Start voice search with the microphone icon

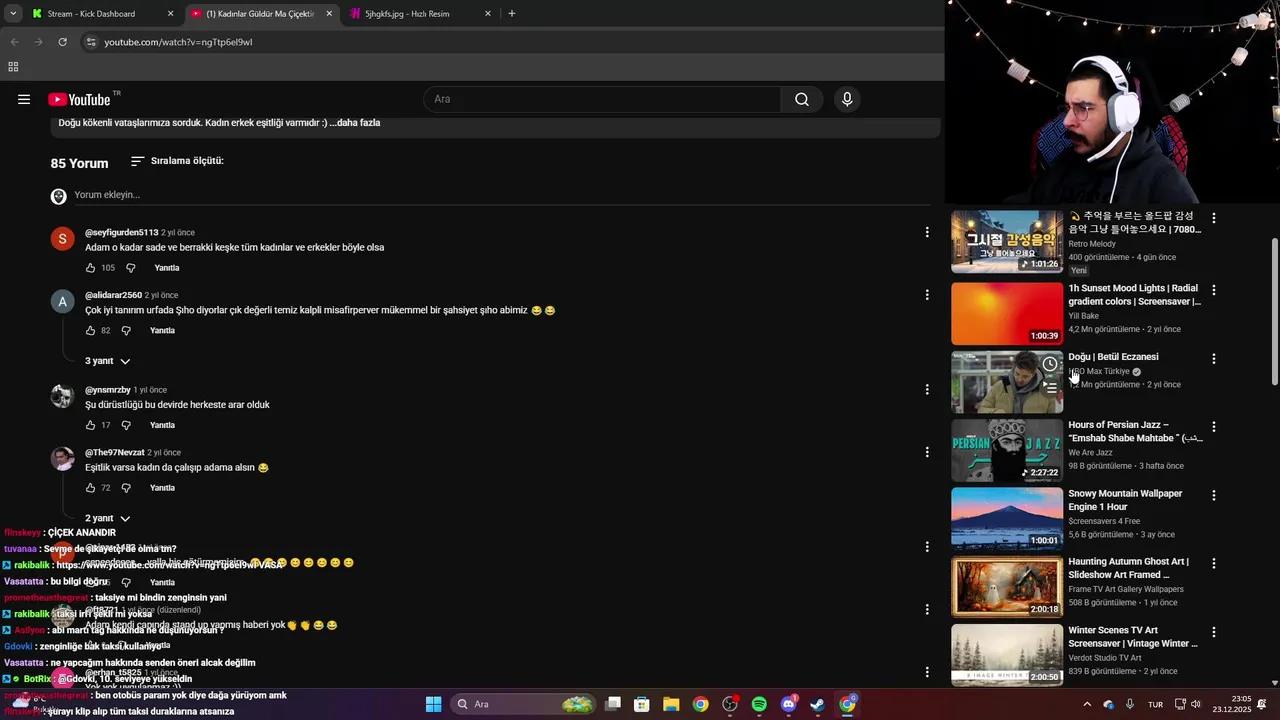point(847,99)
